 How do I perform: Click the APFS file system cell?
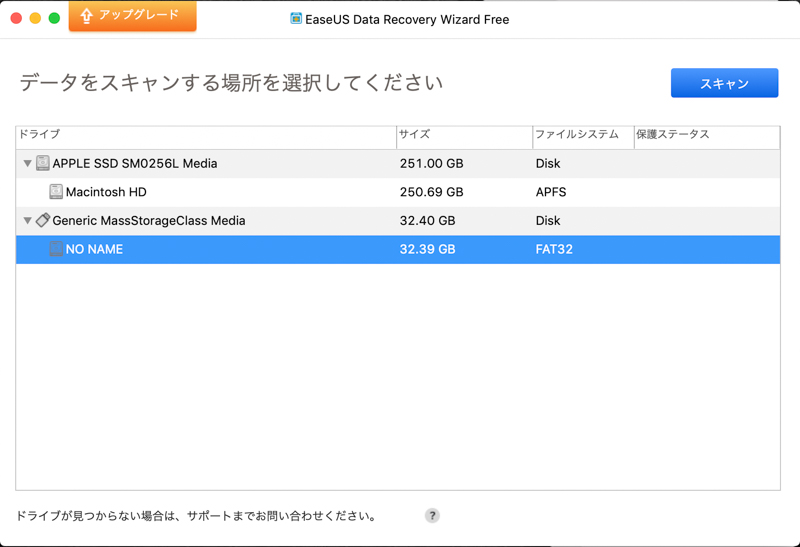[551, 192]
